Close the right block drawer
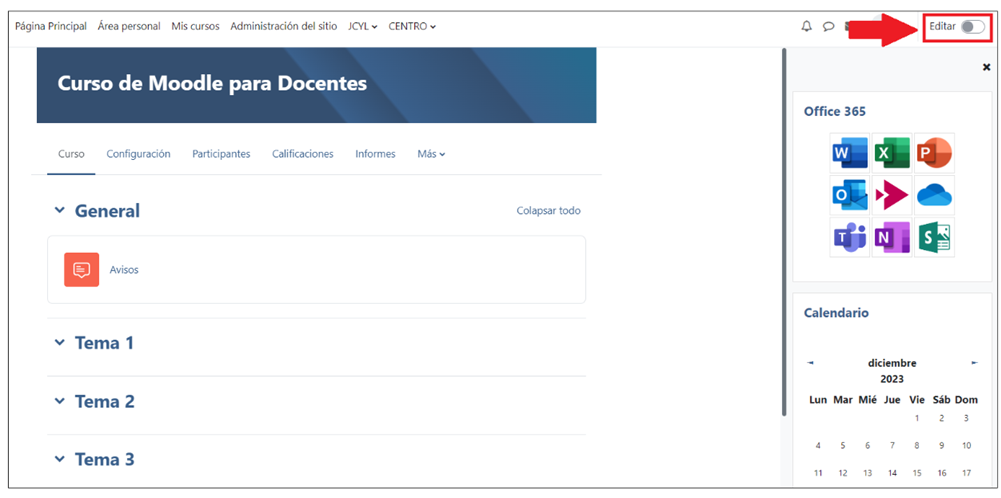Image resolution: width=1001 pixels, height=498 pixels. pos(986,67)
